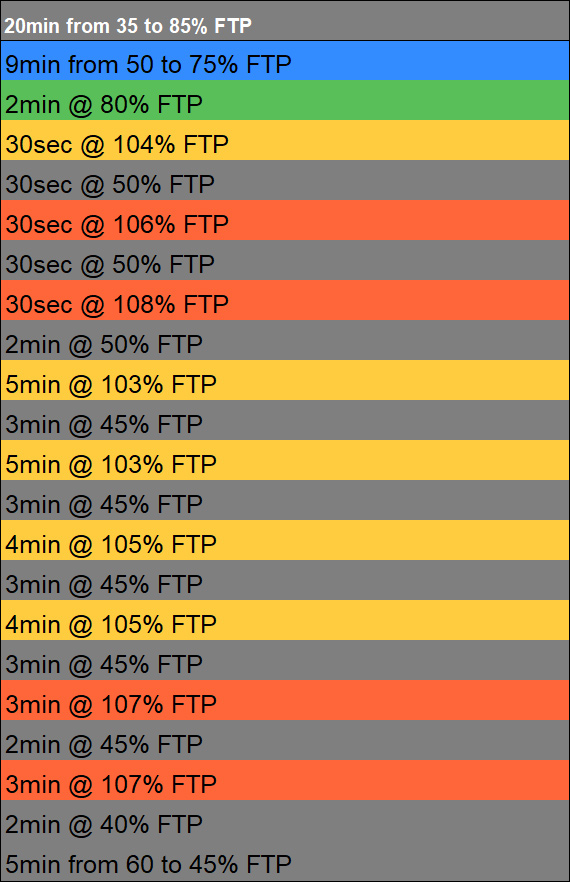Click the first 4min @ 105% FTP interval
Image resolution: width=570 pixels, height=882 pixels.
285,539
